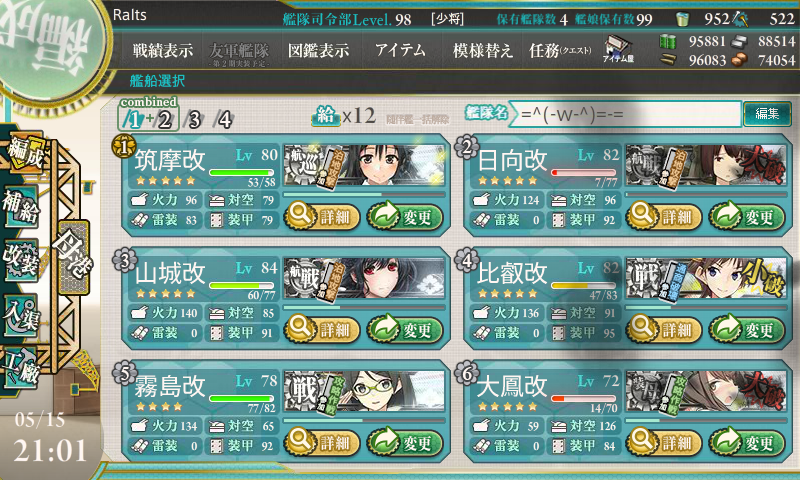Open the 改装 remodel sidebar icon

[21, 260]
